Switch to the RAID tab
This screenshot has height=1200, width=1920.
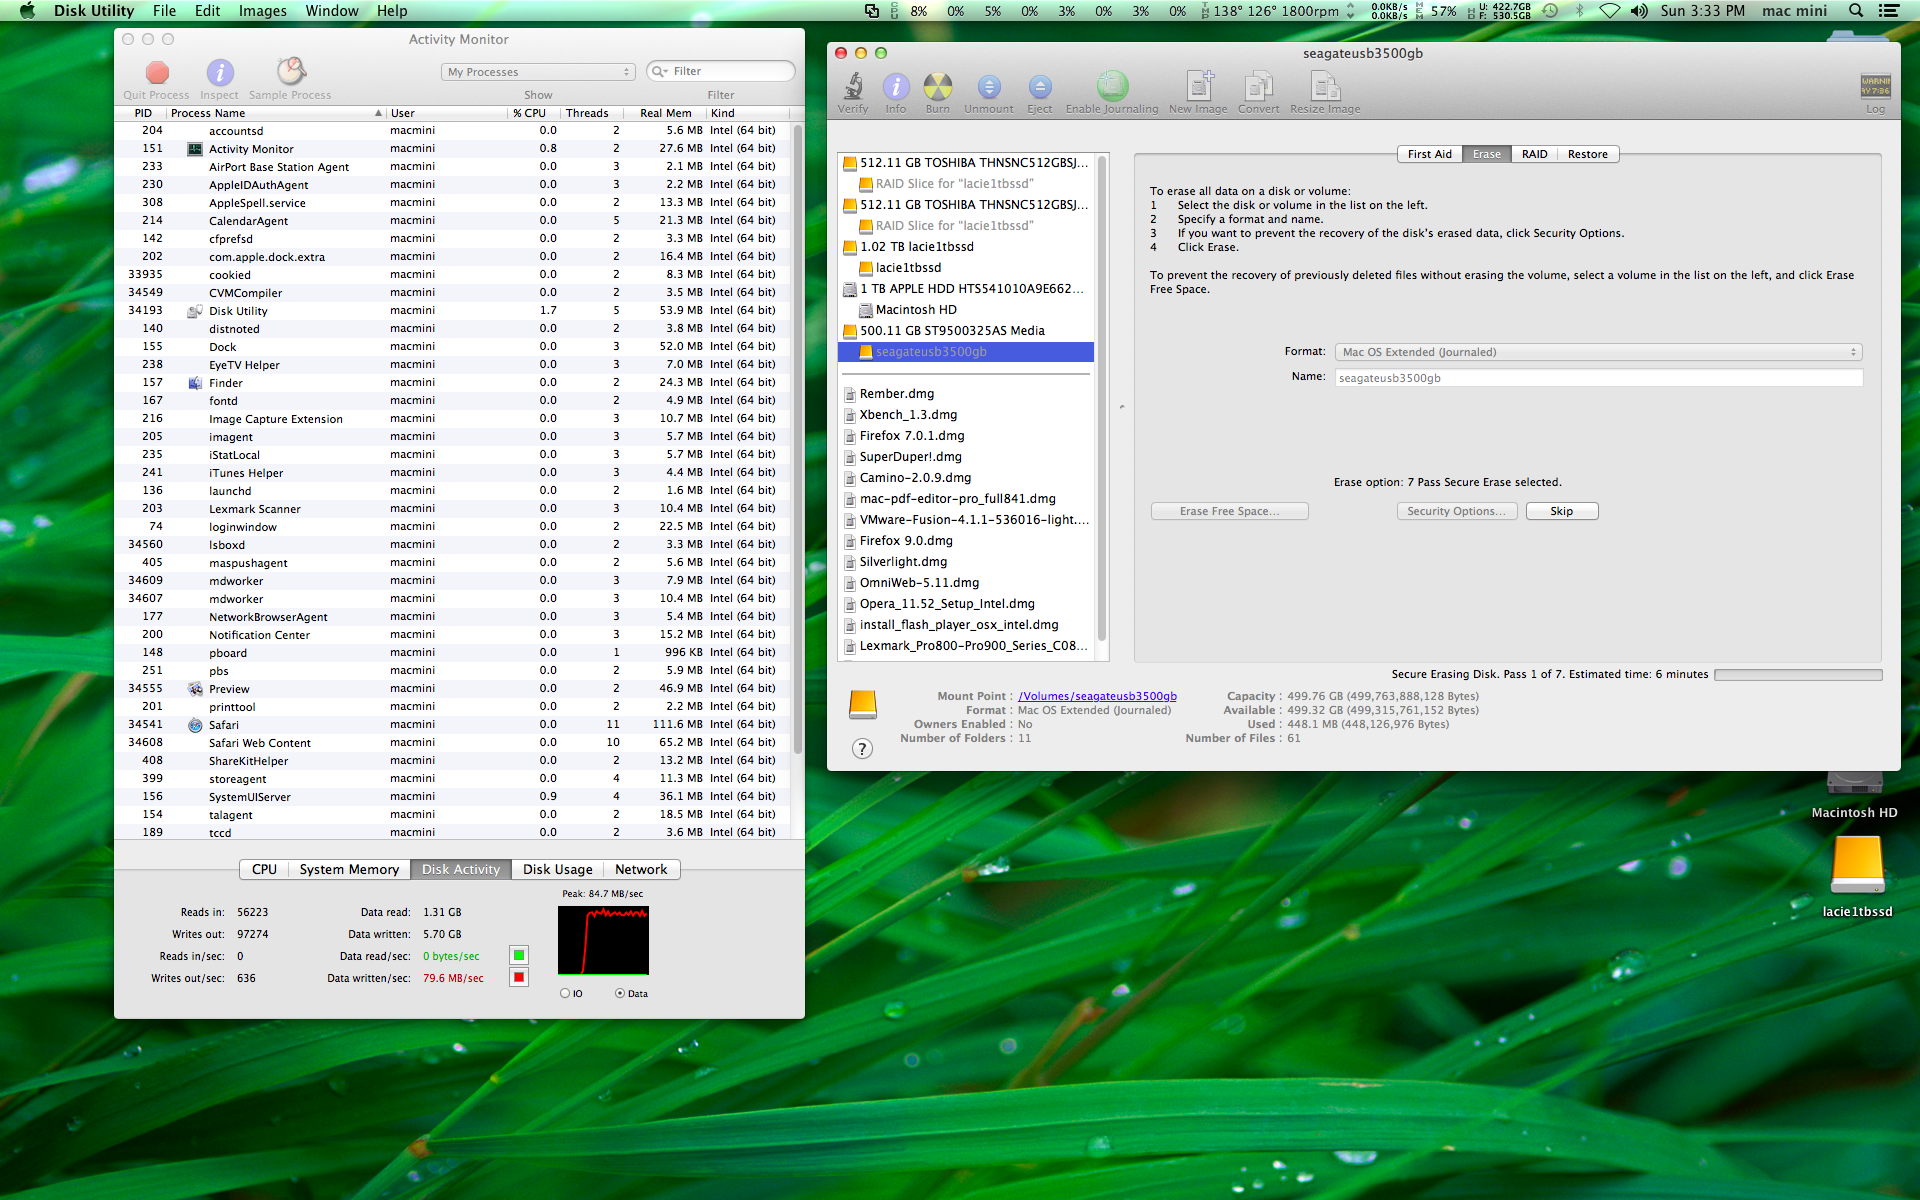tap(1534, 154)
